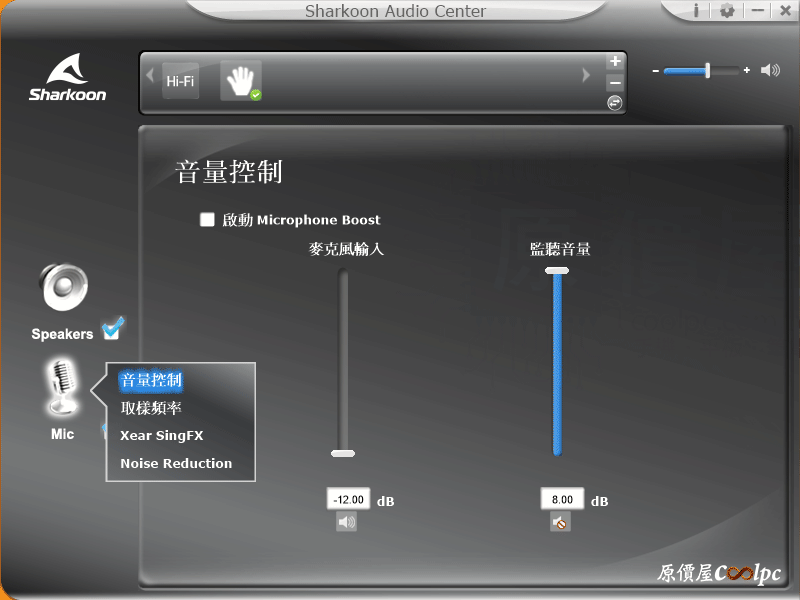The image size is (800, 600).
Task: Minimize the Sharkoon Audio Center window
Action: tap(758, 10)
